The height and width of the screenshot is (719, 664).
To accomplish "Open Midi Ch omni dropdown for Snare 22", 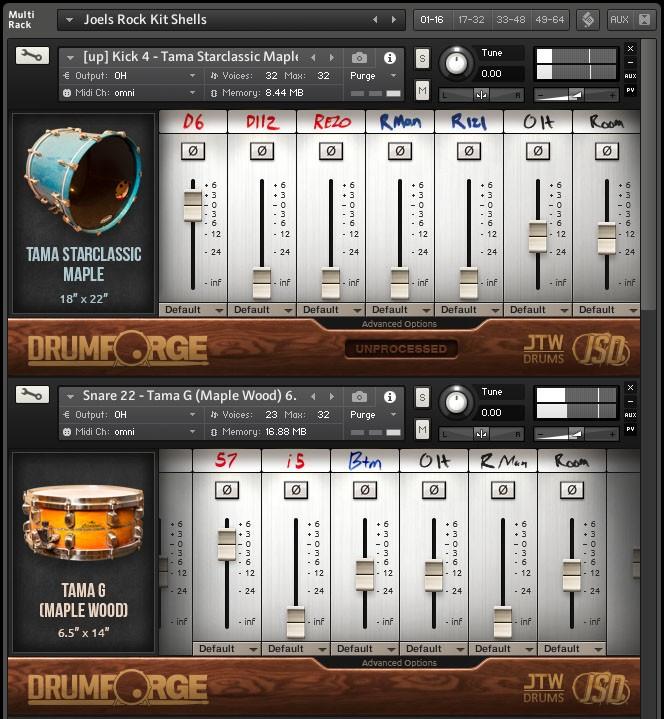I will (131, 432).
